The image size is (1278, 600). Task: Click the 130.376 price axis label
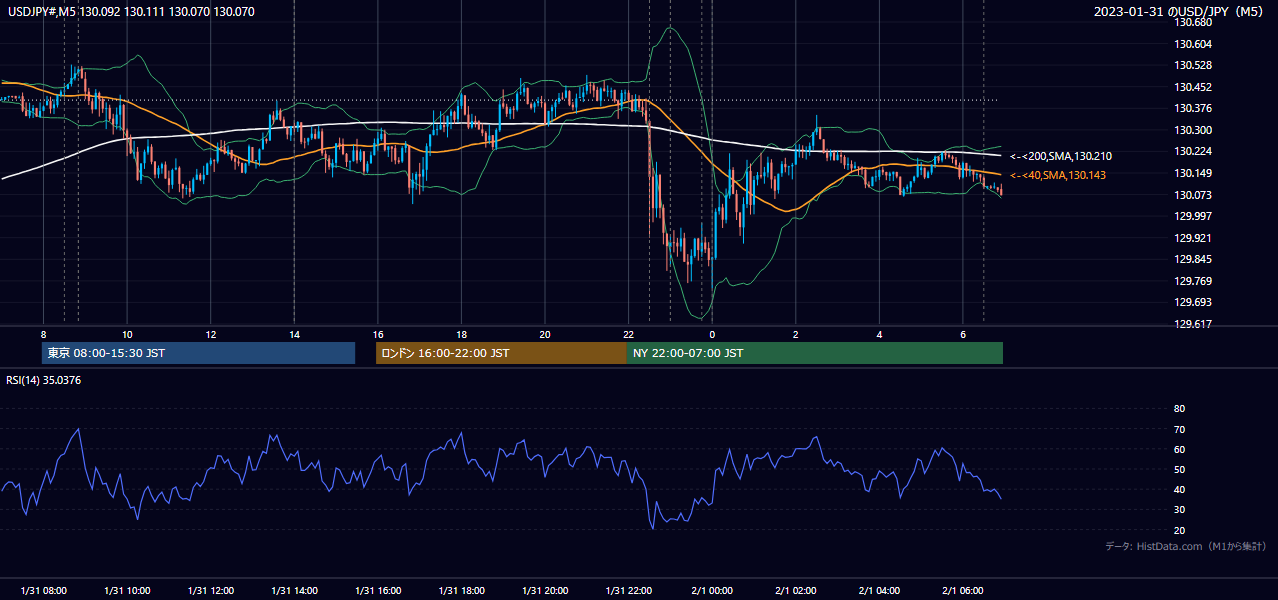click(1192, 108)
